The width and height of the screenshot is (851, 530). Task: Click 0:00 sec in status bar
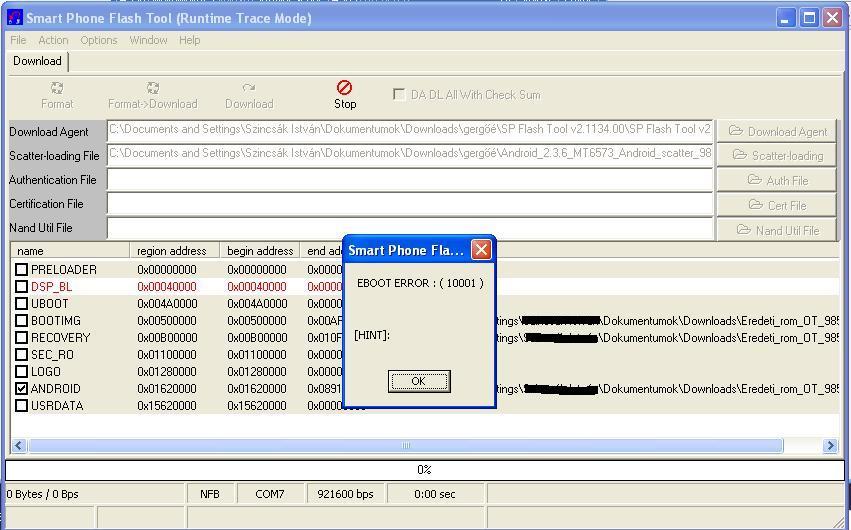(x=435, y=494)
